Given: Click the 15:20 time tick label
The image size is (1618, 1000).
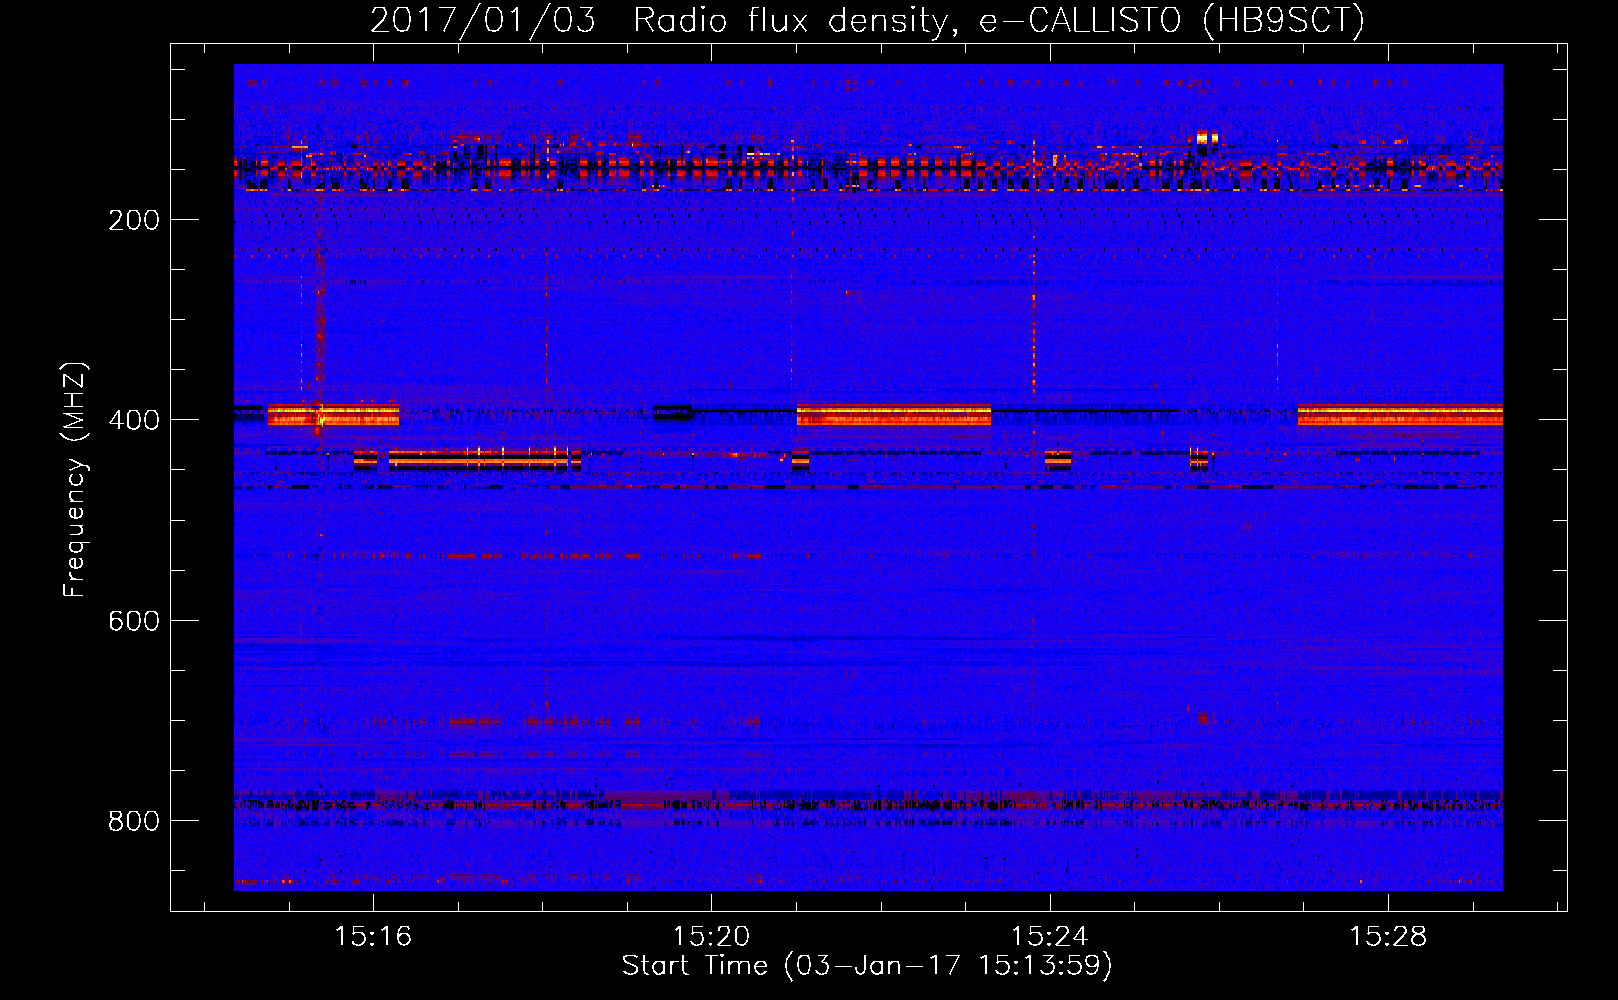Looking at the screenshot, I should point(711,936).
